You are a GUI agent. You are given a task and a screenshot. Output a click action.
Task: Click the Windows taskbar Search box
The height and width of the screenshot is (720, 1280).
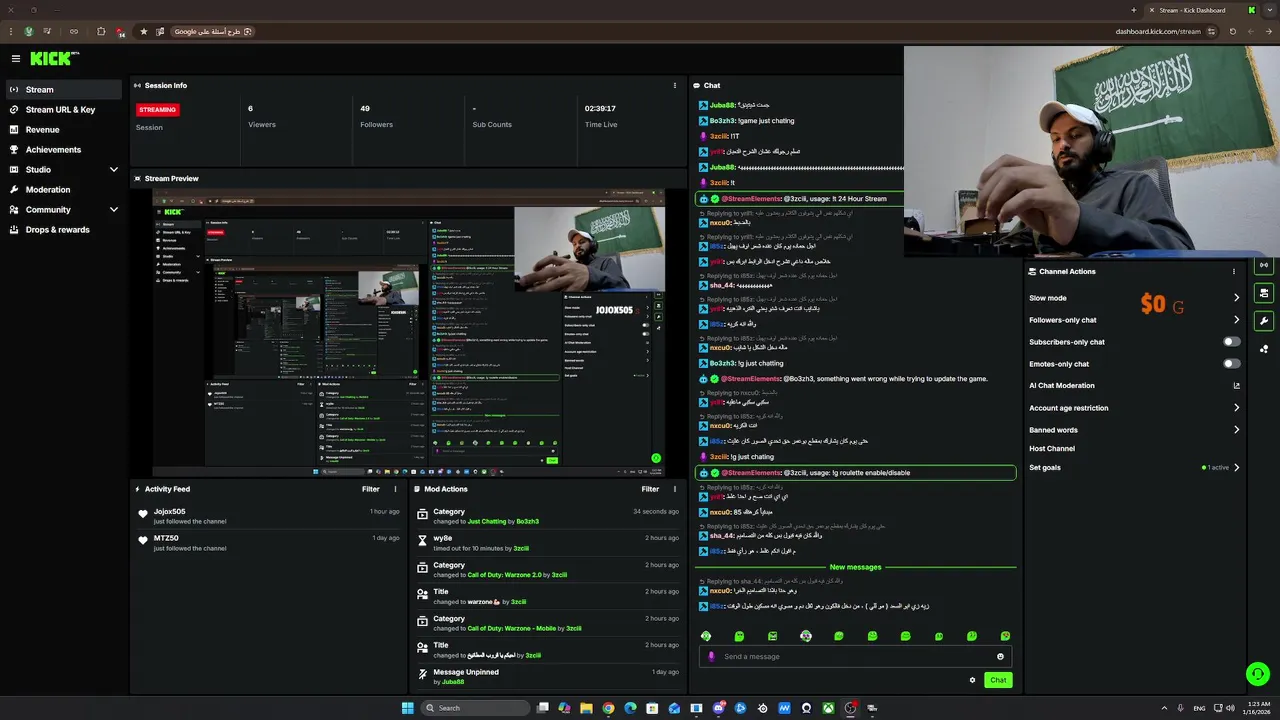473,708
